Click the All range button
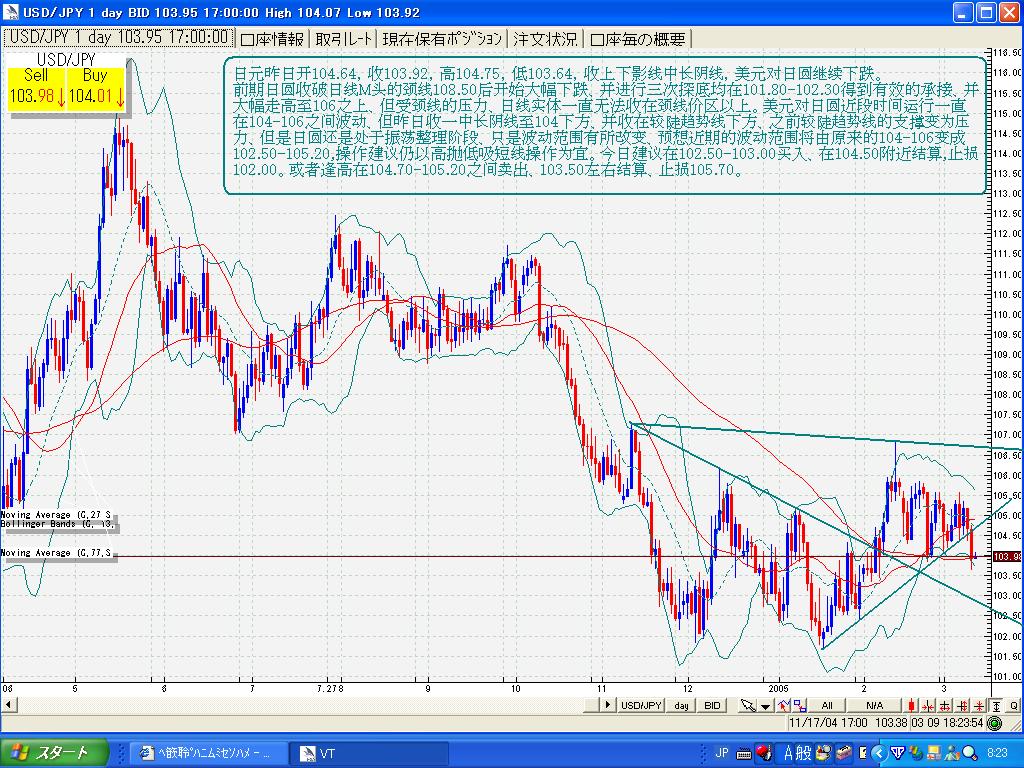The image size is (1024, 768). click(x=827, y=706)
